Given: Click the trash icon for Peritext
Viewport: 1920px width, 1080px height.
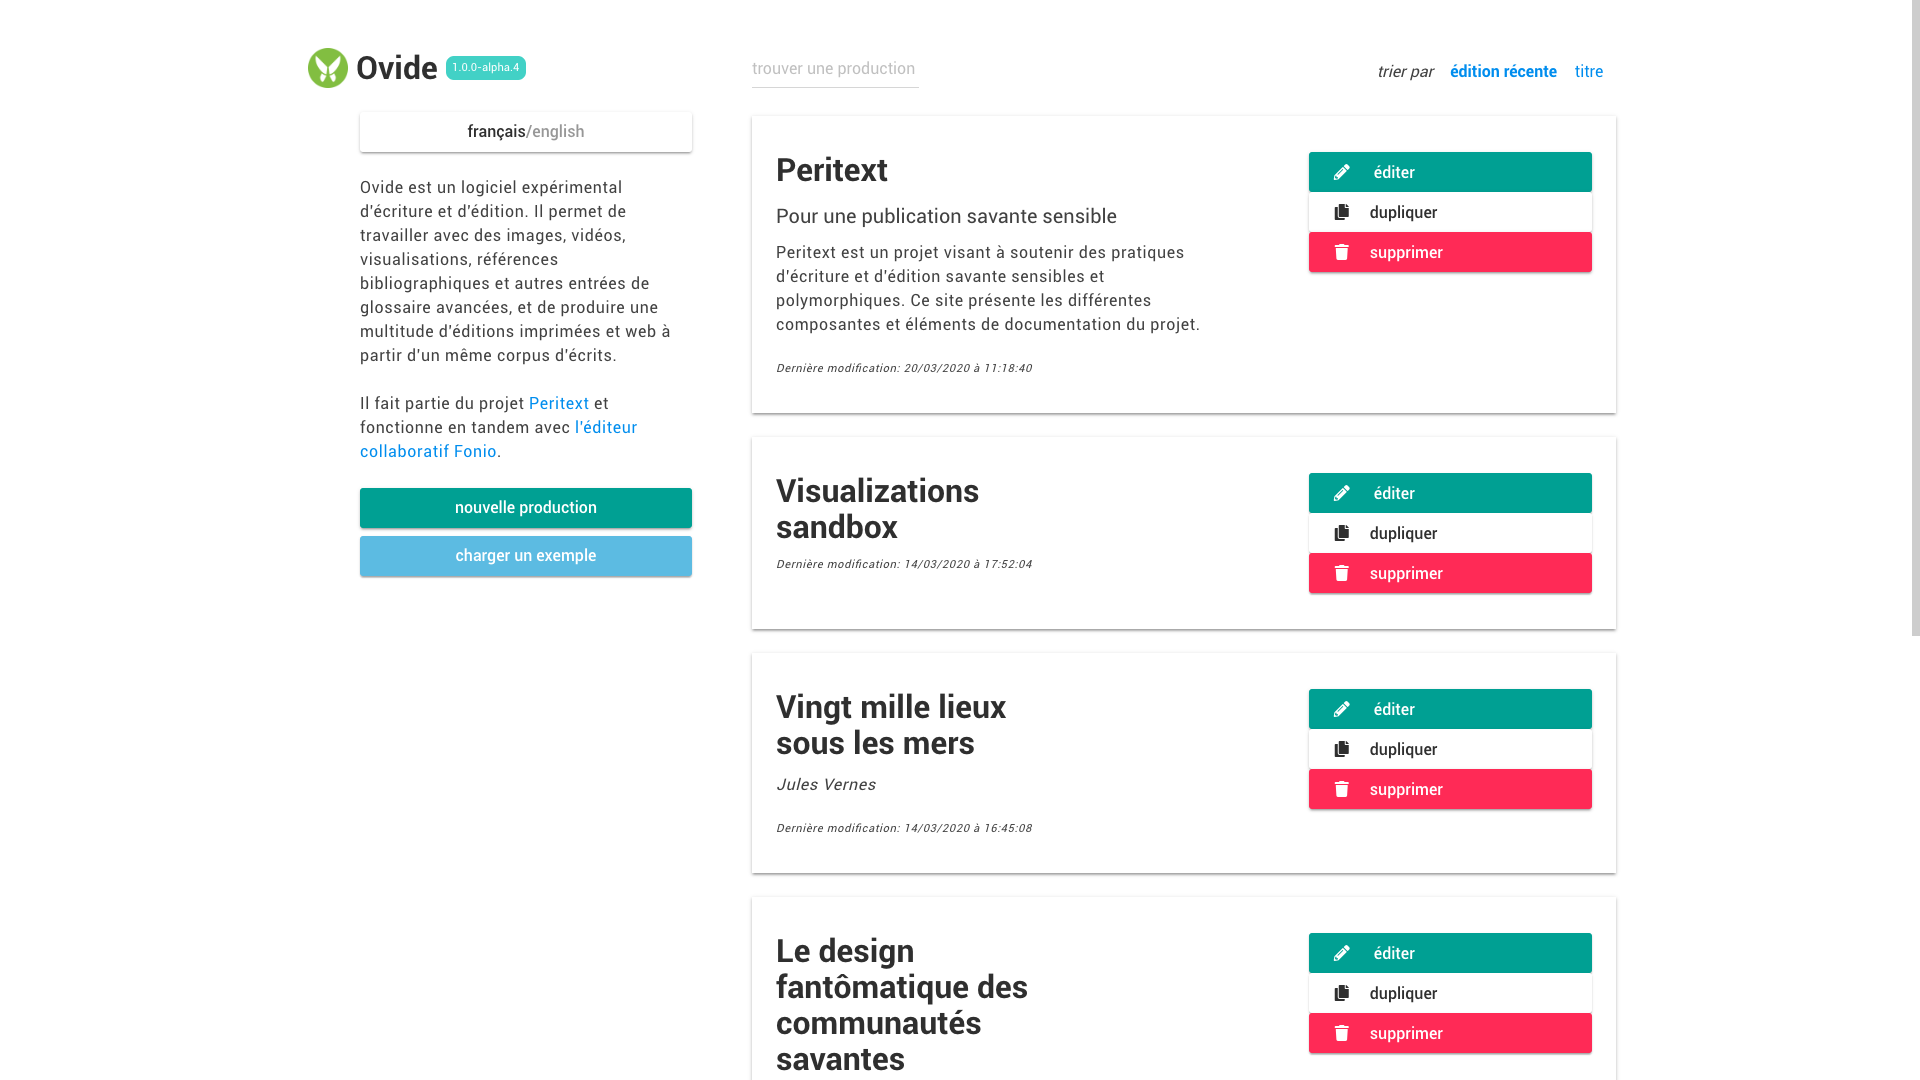Looking at the screenshot, I should (1342, 252).
